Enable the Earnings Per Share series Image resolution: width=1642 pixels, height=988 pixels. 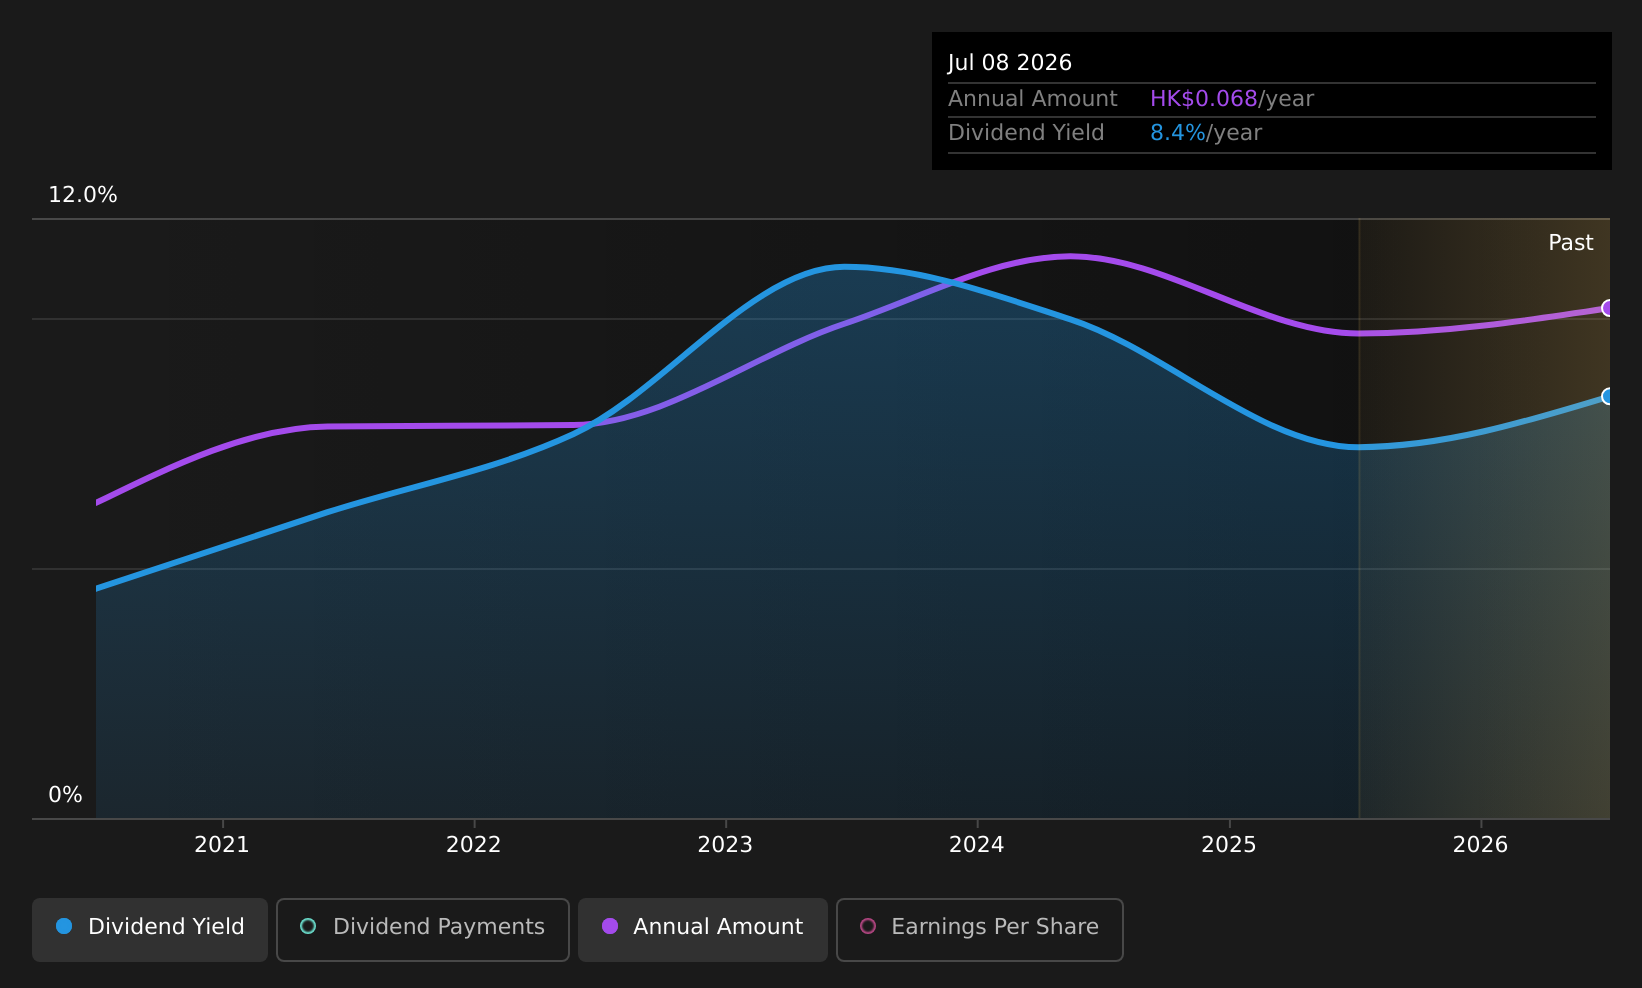pyautogui.click(x=980, y=929)
